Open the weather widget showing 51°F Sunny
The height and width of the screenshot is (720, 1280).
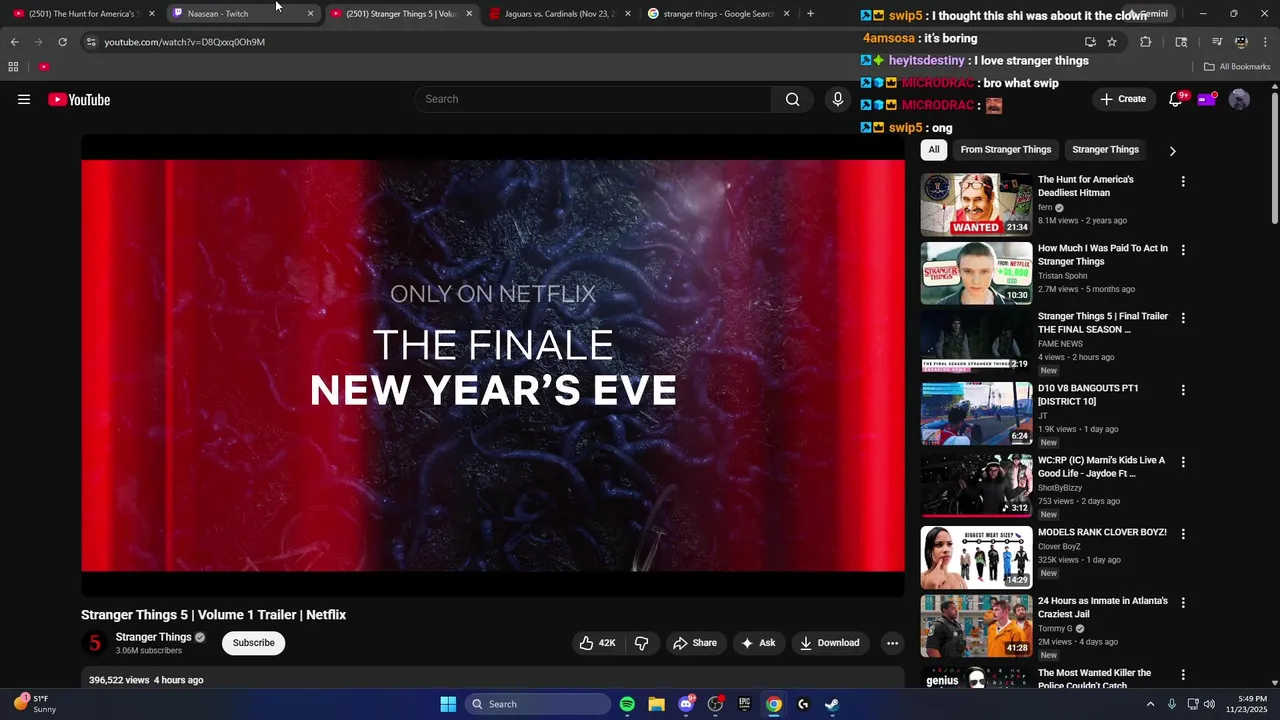tap(34, 704)
